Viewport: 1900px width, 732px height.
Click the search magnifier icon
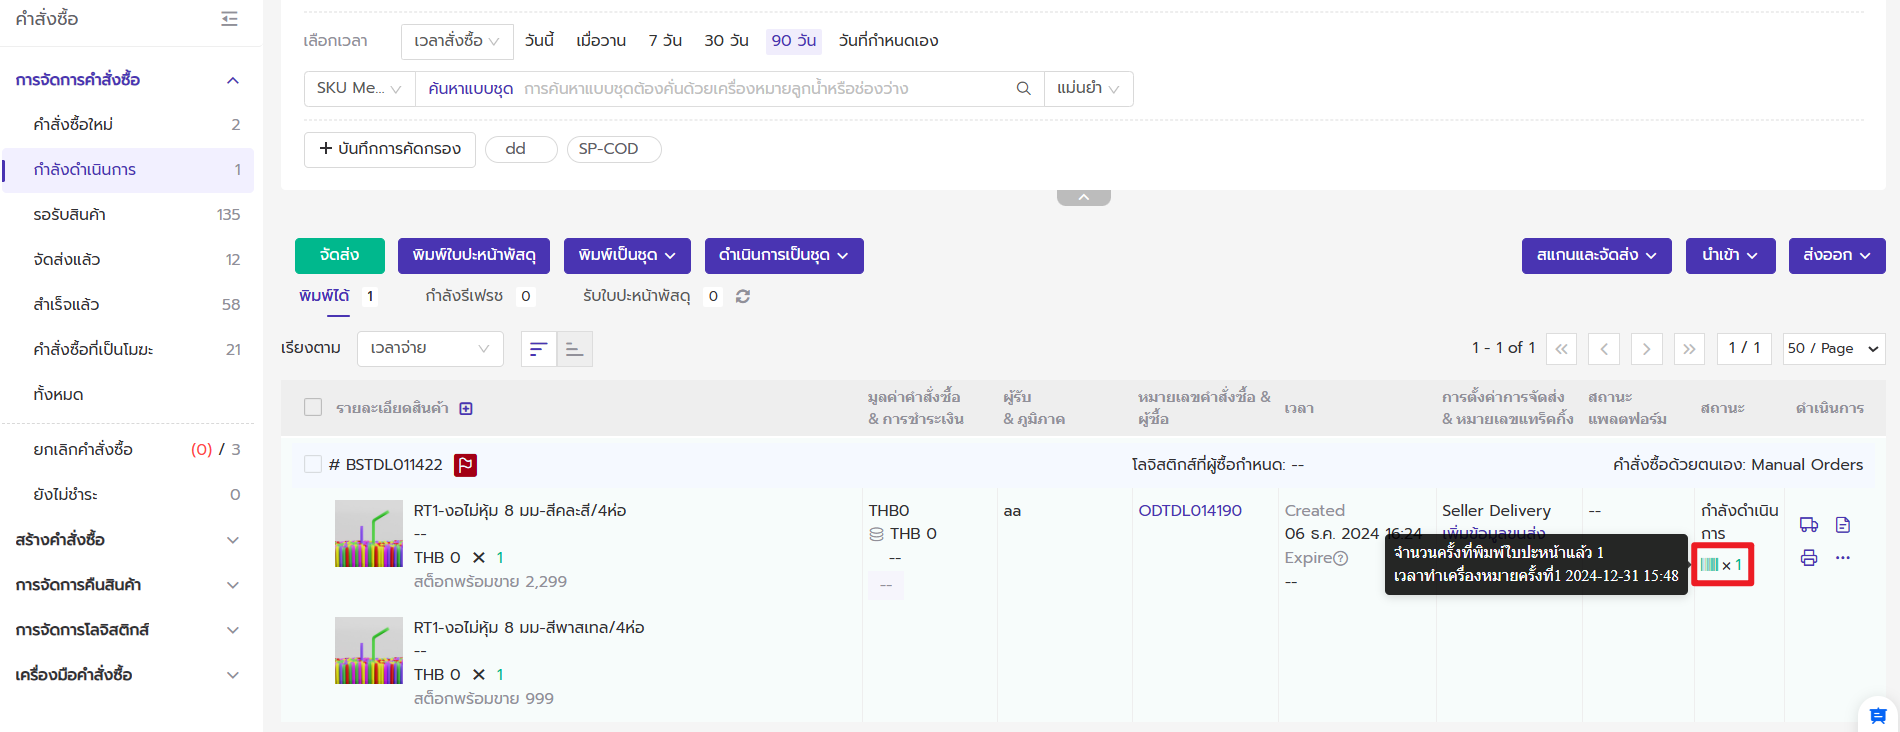tap(1023, 88)
